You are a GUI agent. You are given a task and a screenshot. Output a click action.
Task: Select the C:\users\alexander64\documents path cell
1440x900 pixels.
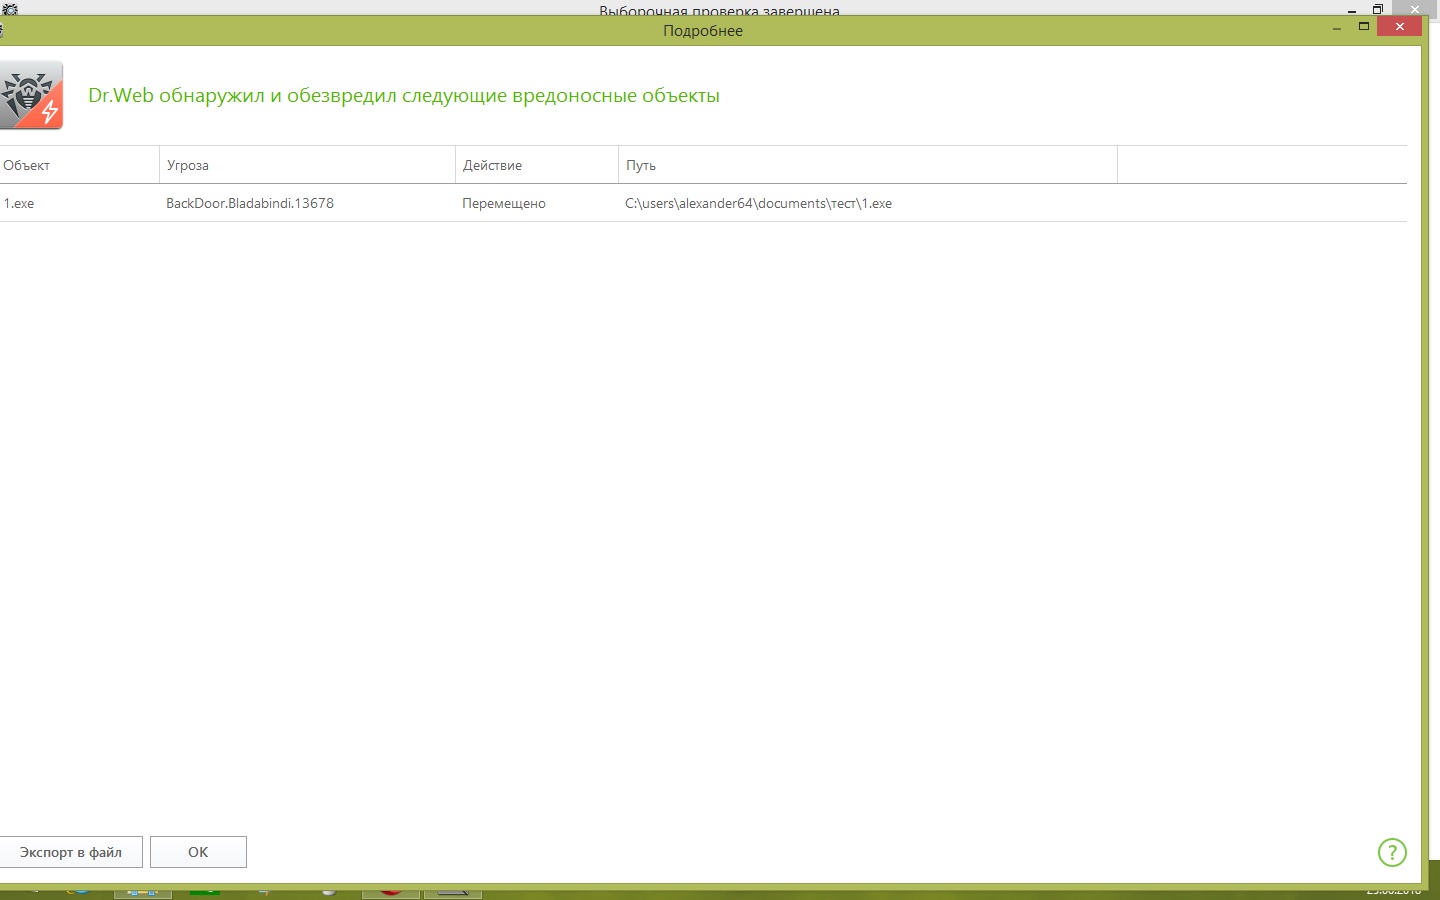[758, 203]
